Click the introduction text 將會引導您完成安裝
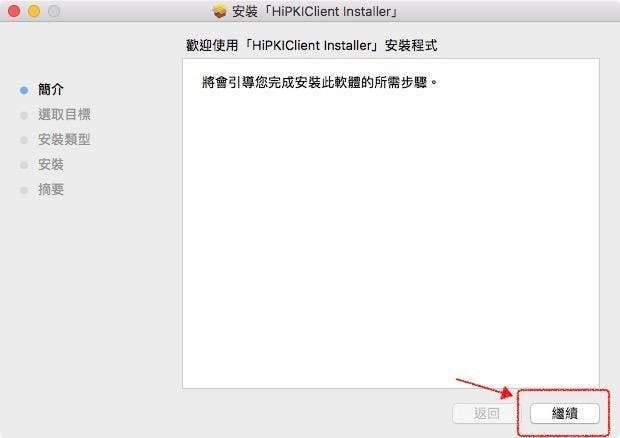Screen dimensions: 620x438 tap(320, 82)
